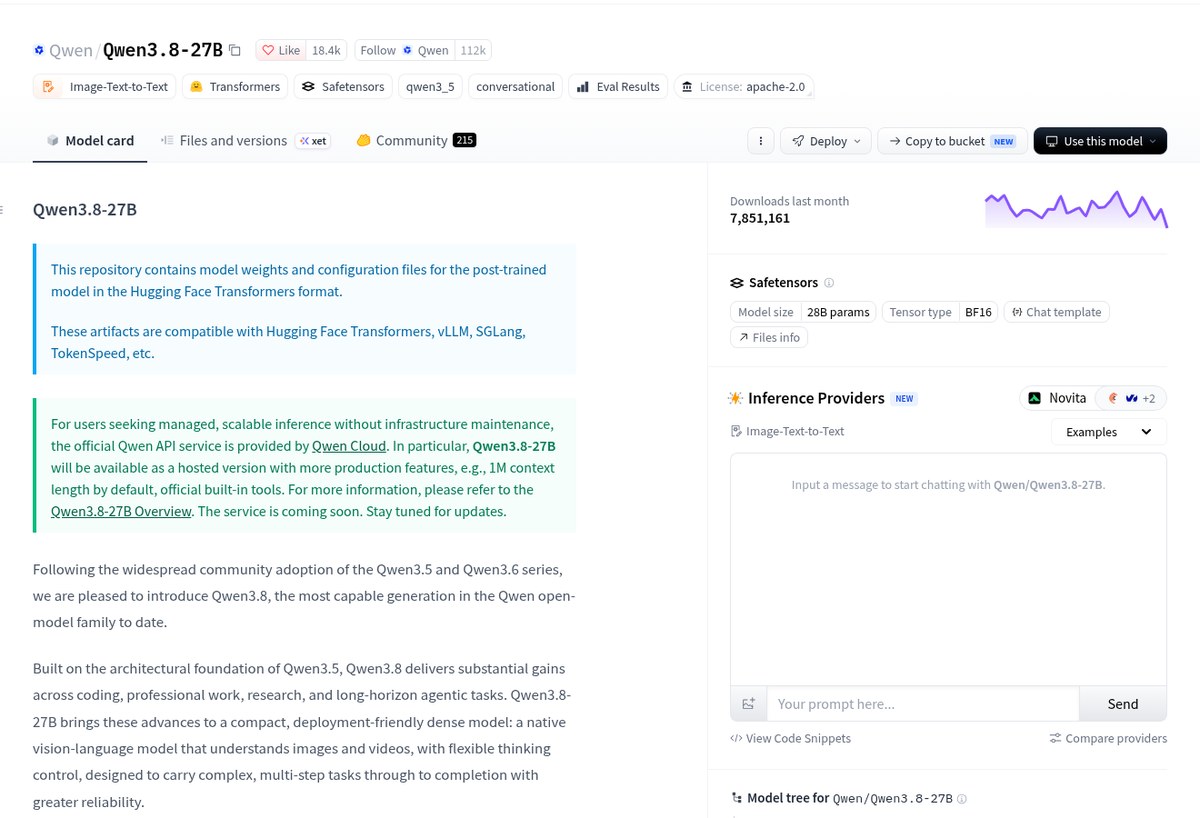This screenshot has width=1200, height=818.
Task: Open Files info in Safetensors section
Action: point(769,338)
